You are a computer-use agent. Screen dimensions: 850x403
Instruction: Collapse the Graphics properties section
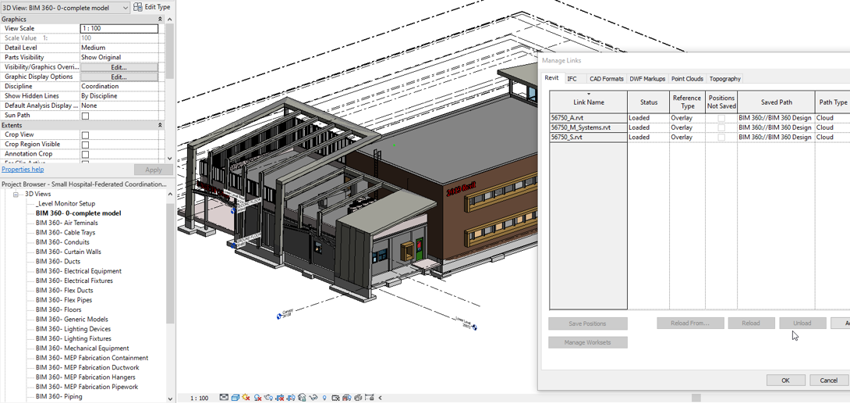tap(161, 19)
